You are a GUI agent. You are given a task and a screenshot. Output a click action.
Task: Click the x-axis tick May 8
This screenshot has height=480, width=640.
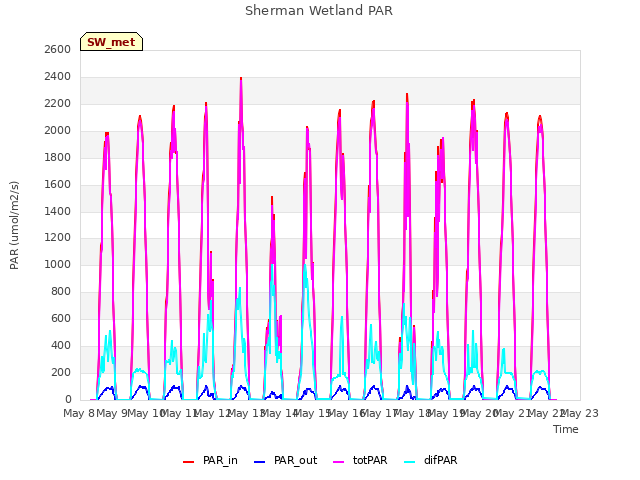pos(79,413)
